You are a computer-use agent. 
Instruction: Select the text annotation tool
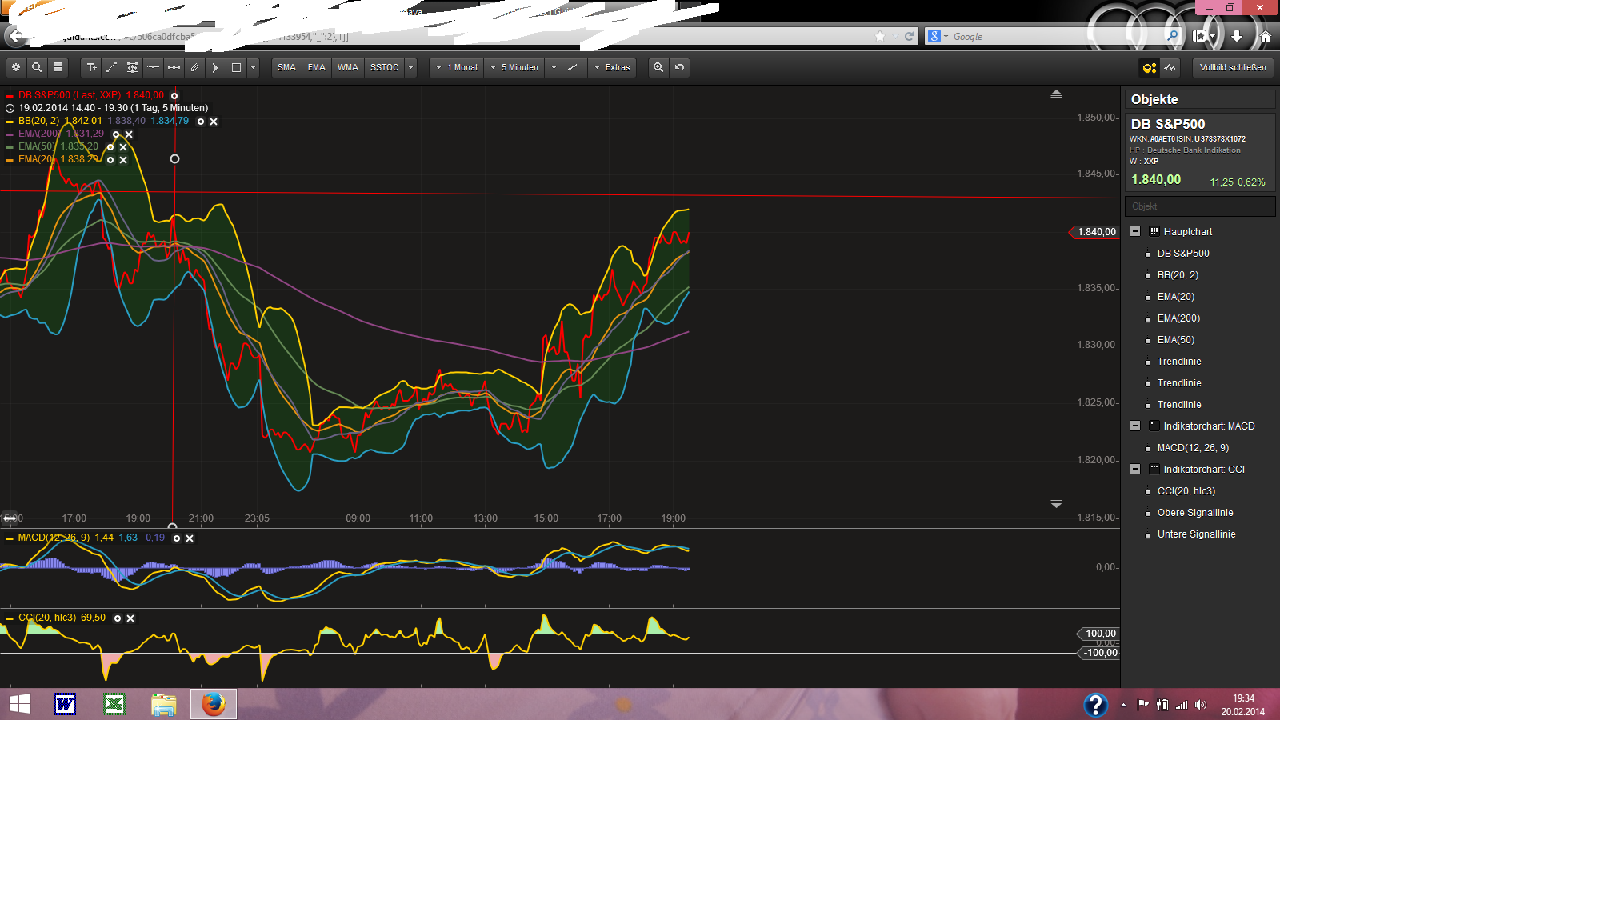tap(91, 67)
